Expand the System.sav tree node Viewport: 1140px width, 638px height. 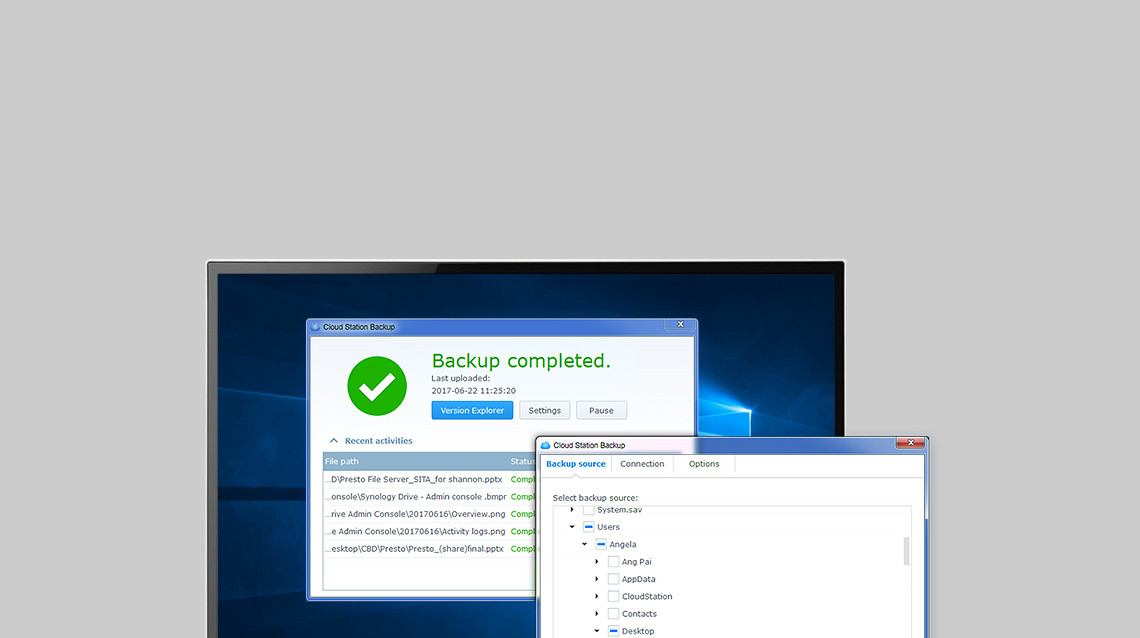pyautogui.click(x=572, y=510)
